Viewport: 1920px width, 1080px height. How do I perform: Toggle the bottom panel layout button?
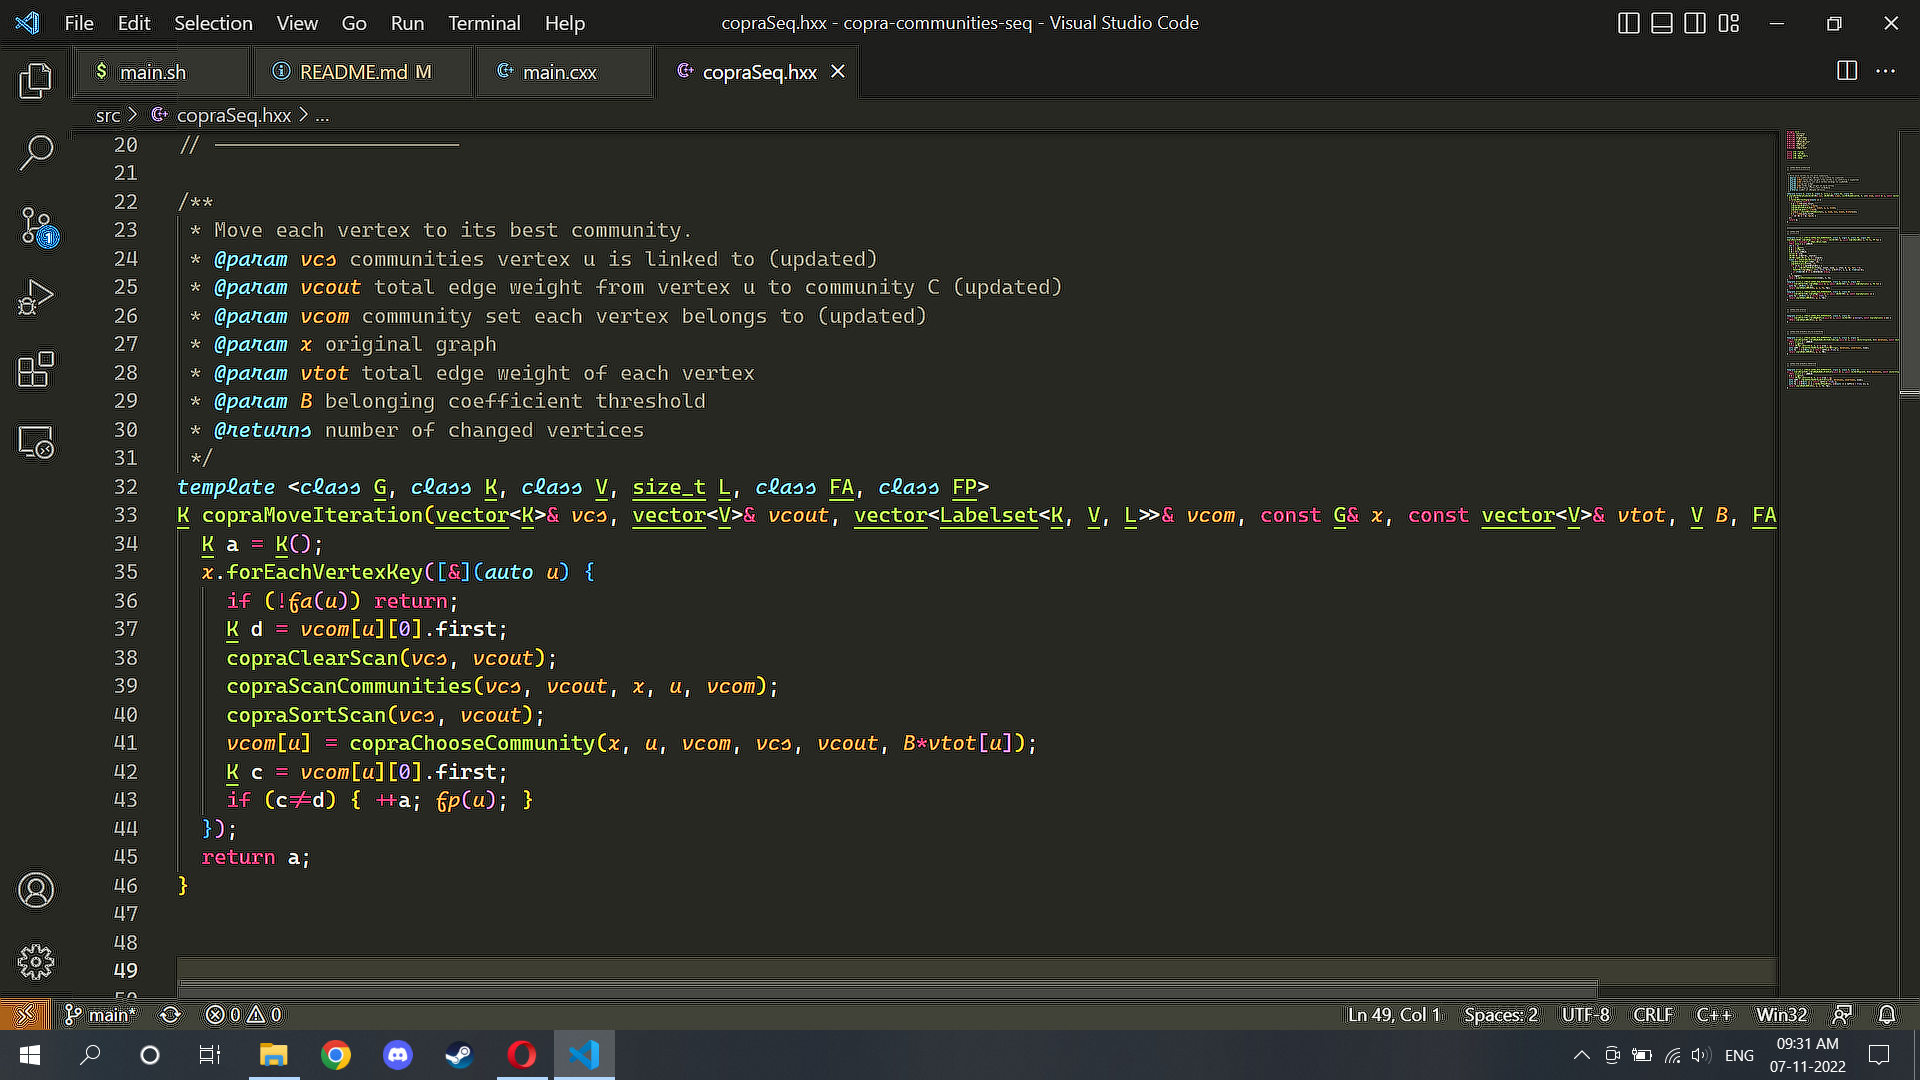(x=1662, y=23)
